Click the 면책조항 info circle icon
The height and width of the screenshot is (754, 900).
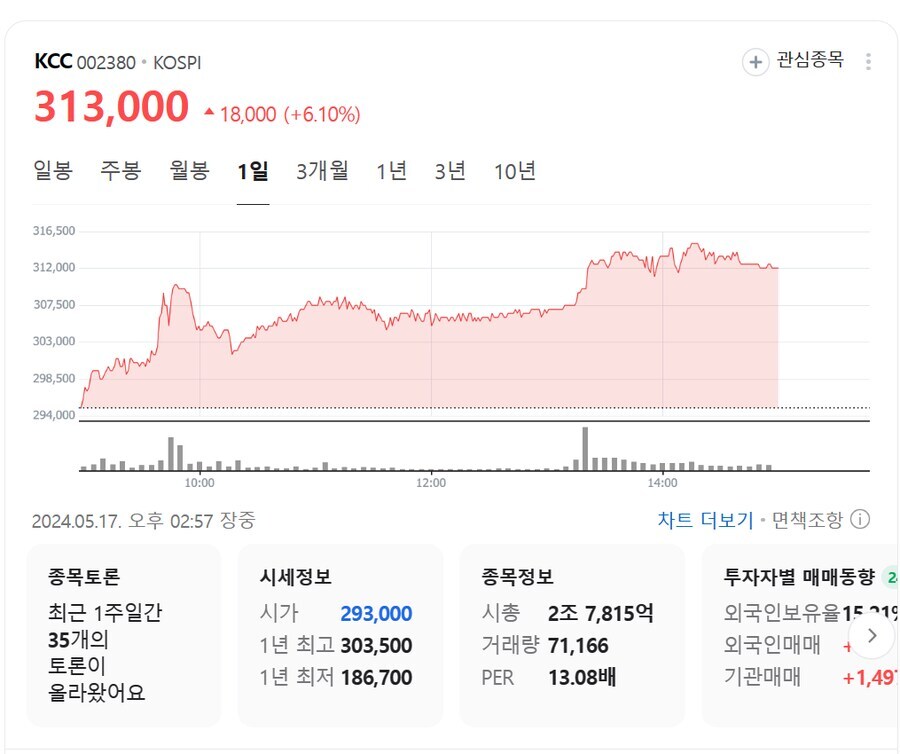(x=860, y=519)
